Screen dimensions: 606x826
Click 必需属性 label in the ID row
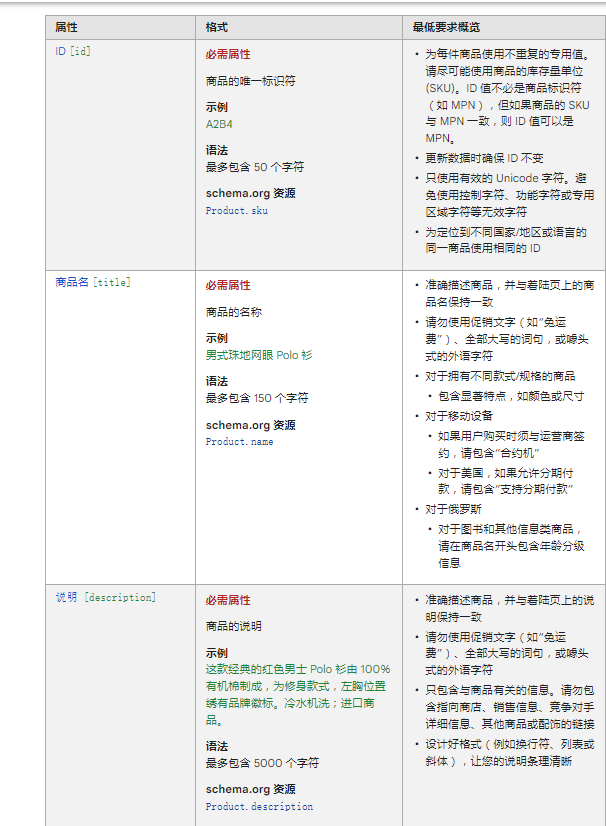tap(228, 54)
